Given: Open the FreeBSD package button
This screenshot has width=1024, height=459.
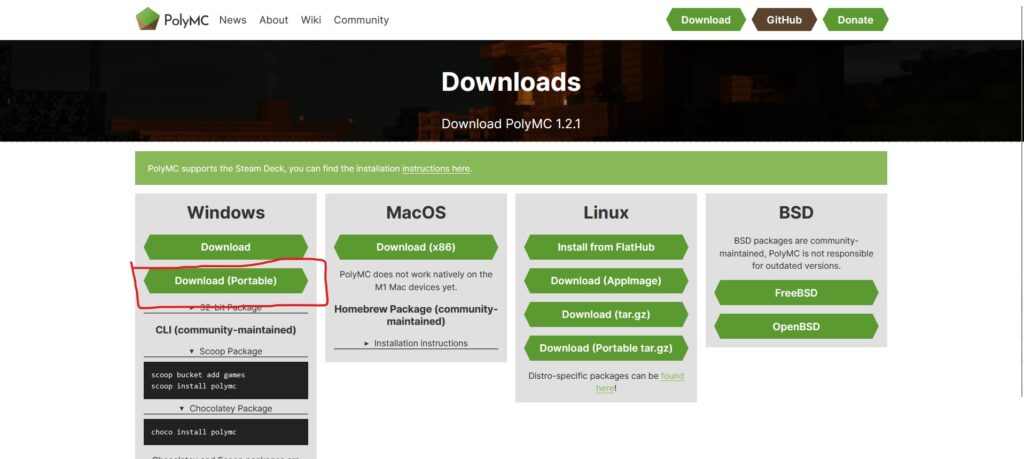Looking at the screenshot, I should pyautogui.click(x=795, y=293).
